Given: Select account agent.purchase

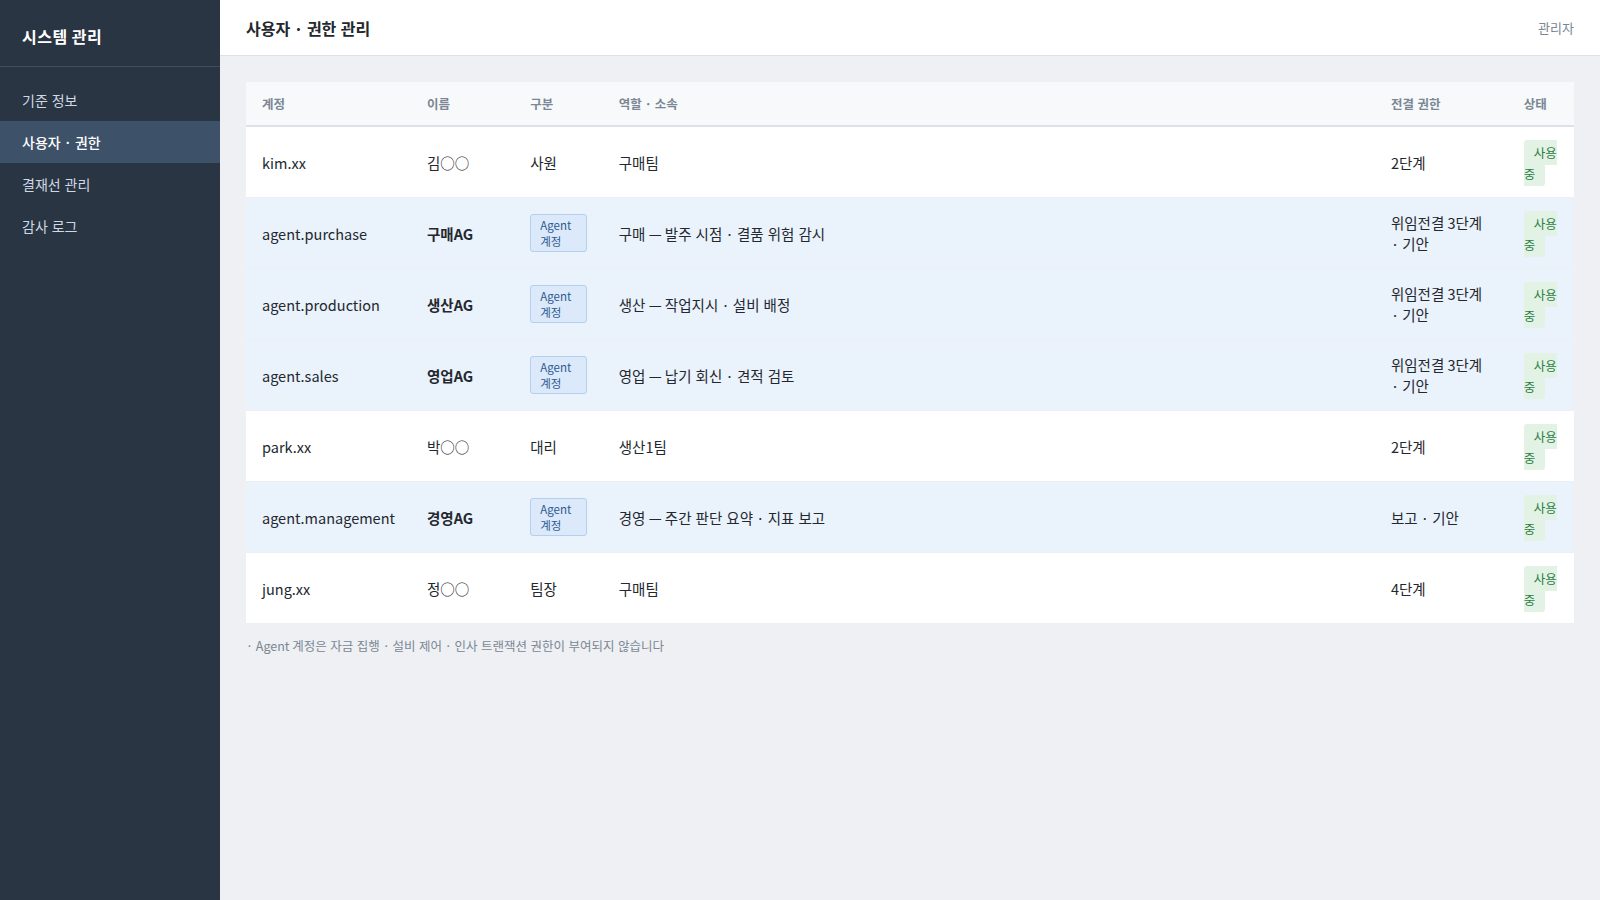Looking at the screenshot, I should pyautogui.click(x=314, y=234).
